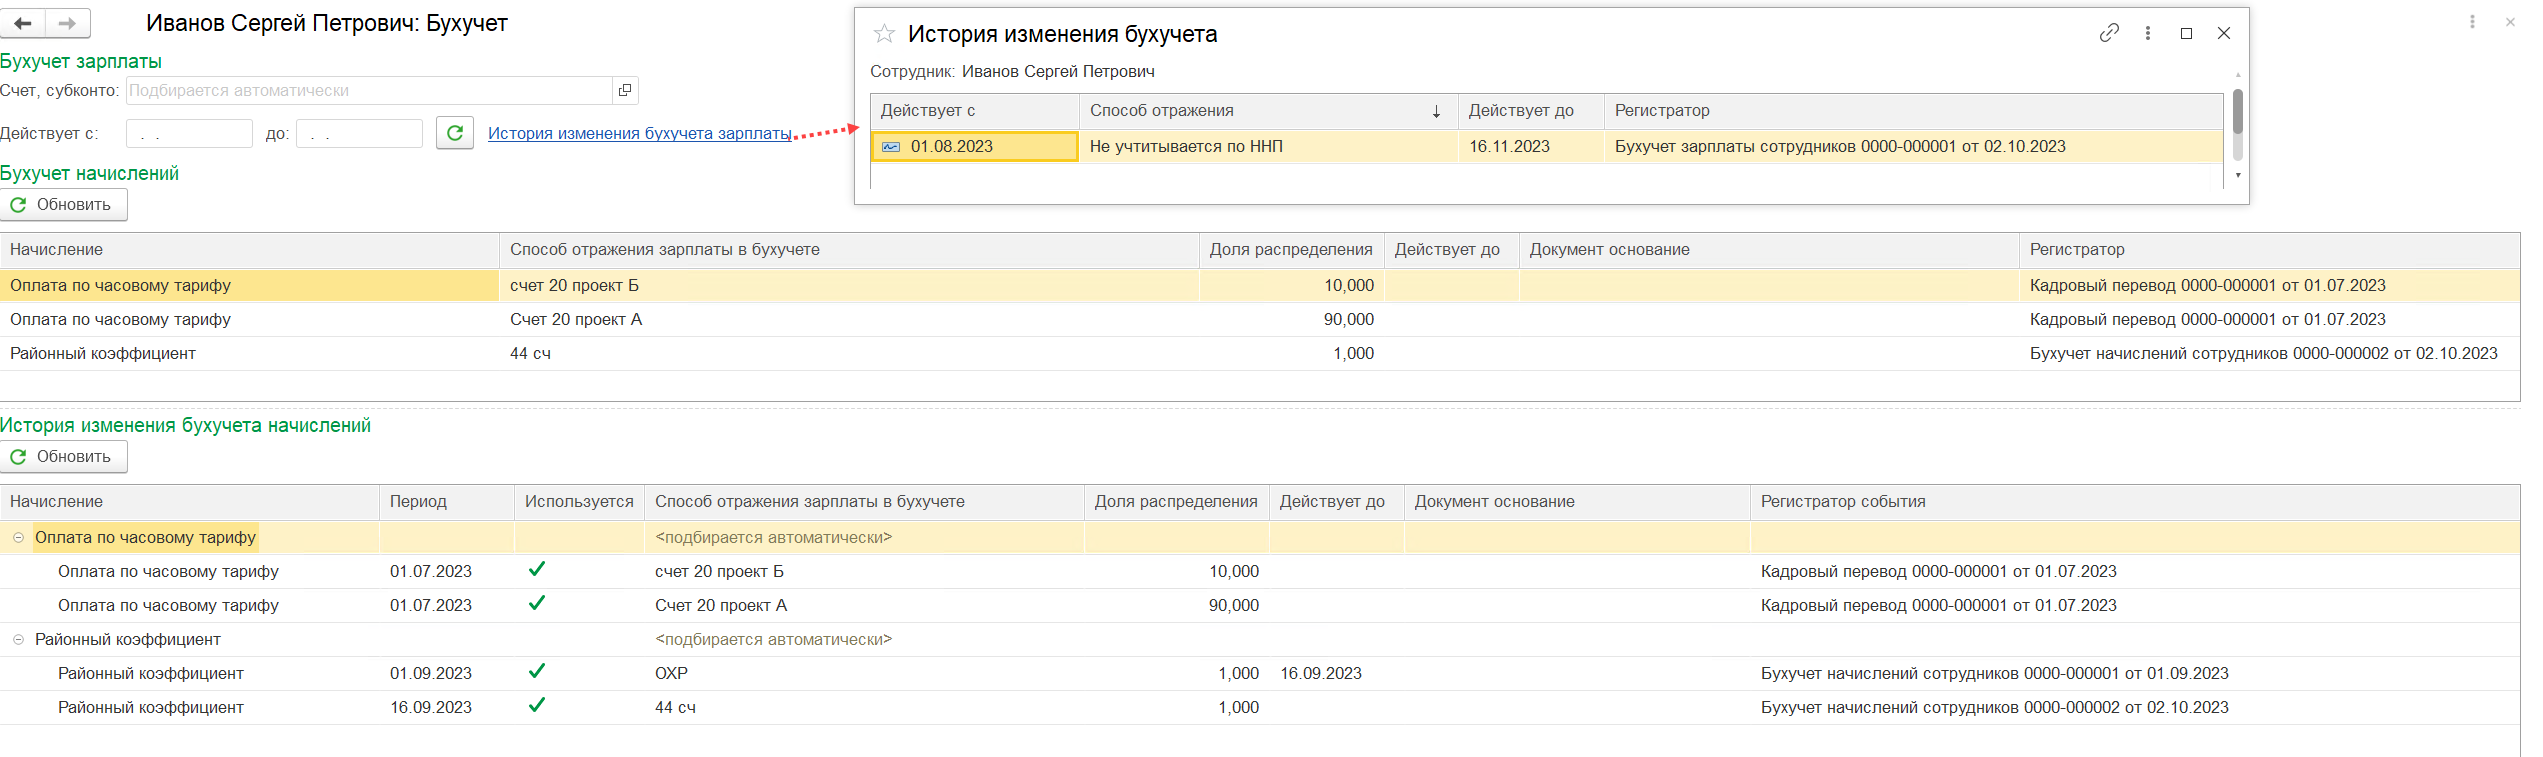
Task: Open the account selection icon in Счет, субконто
Action: (x=625, y=90)
